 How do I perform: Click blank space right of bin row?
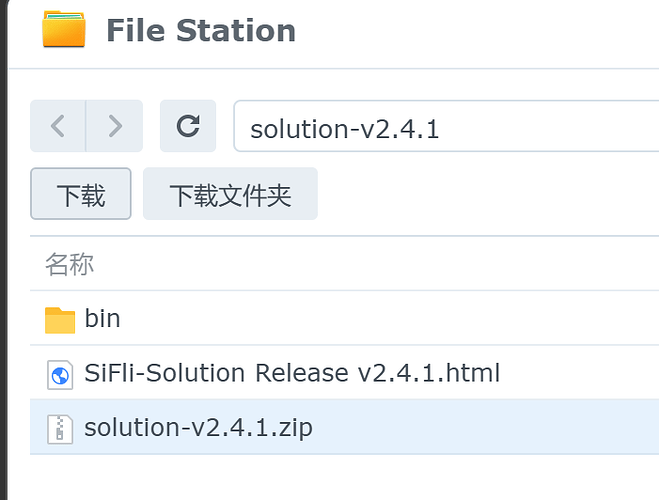(400, 319)
